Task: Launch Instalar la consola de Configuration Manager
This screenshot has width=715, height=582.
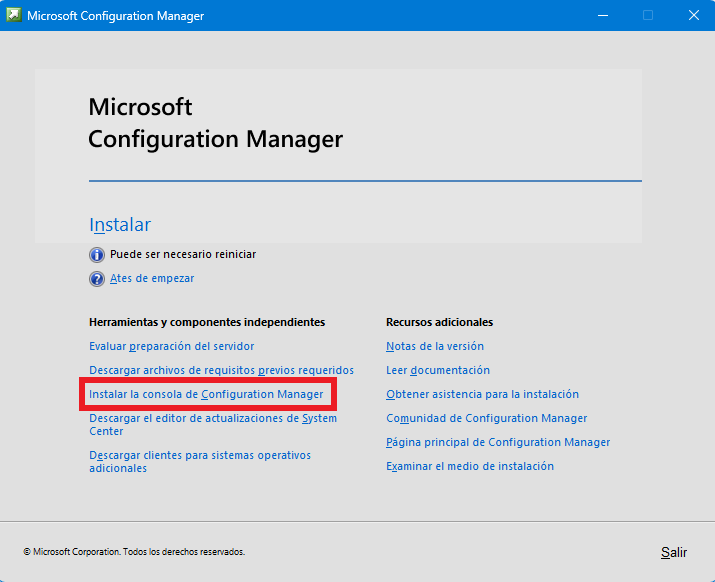Action: point(206,394)
